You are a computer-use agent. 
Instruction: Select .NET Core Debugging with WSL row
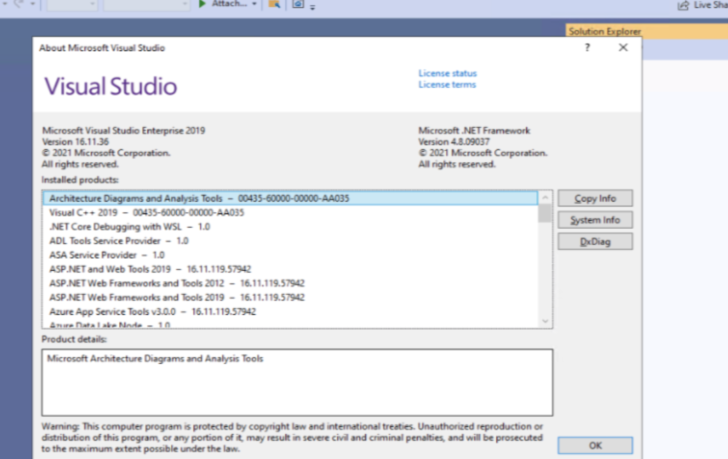coord(291,226)
